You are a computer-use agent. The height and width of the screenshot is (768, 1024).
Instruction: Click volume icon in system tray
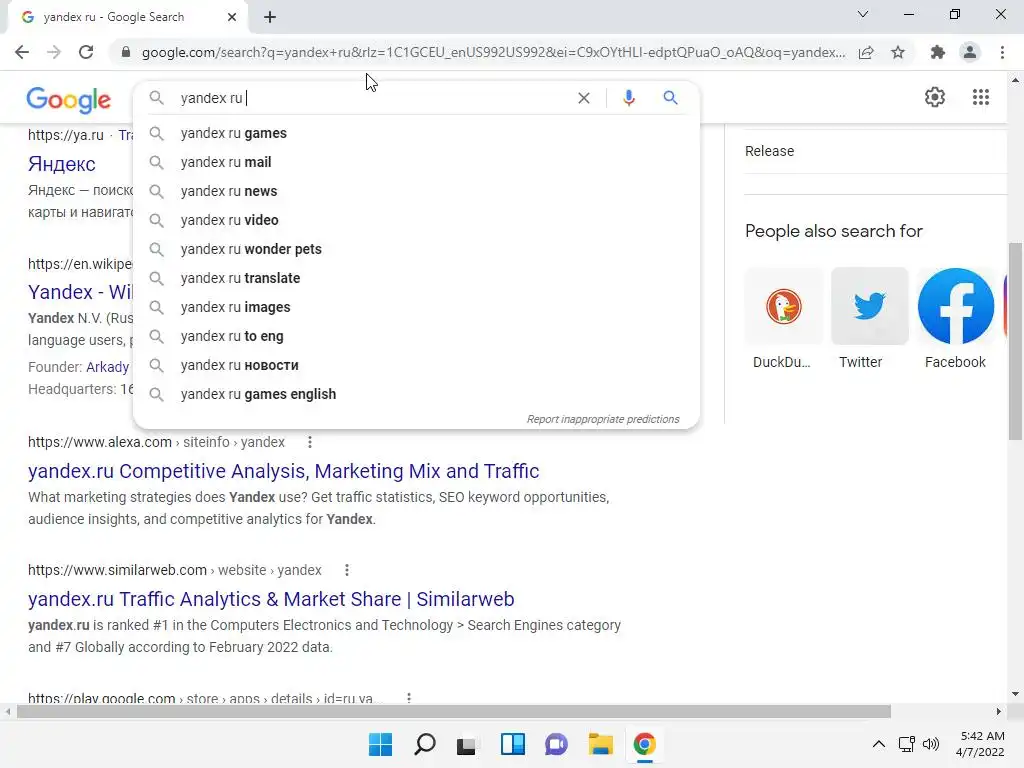coord(931,744)
